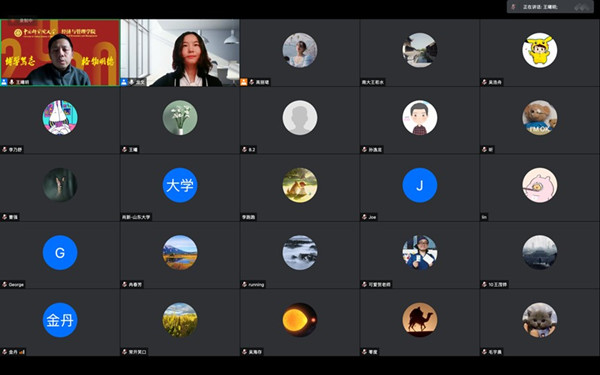Click the pink pig cartoon avatar
The height and width of the screenshot is (375, 600).
540,185
